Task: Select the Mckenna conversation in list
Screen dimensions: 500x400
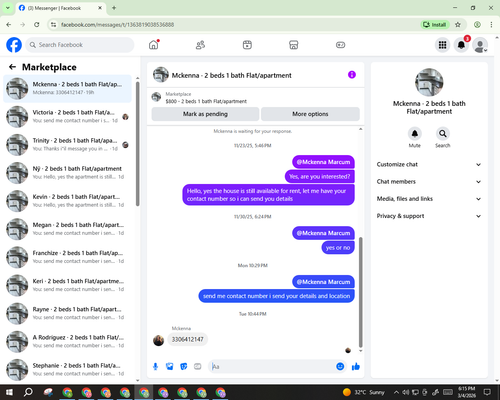Action: pyautogui.click(x=68, y=88)
